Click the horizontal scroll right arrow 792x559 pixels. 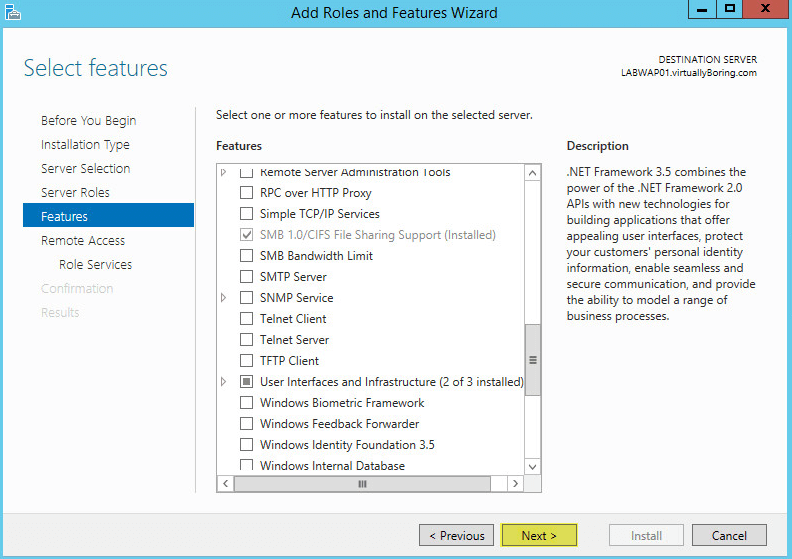[x=515, y=484]
